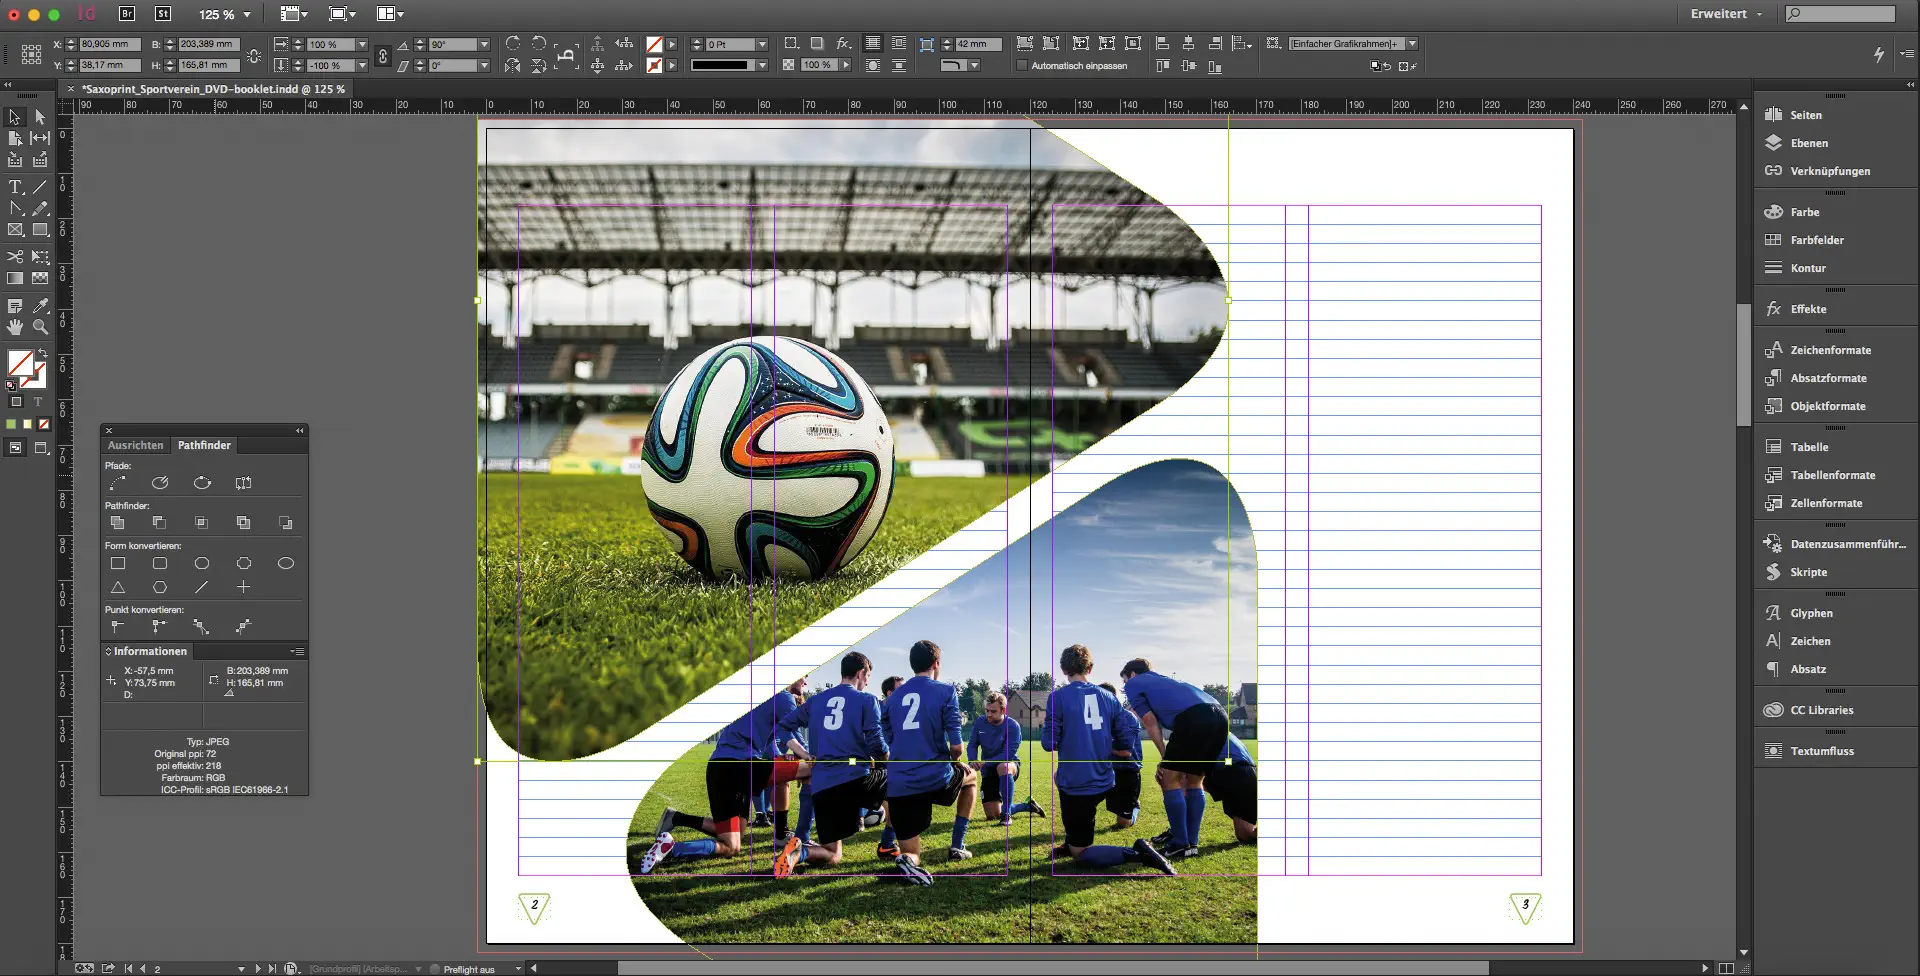Viewport: 1920px width, 976px height.
Task: Convert shape to triangle in Pathfinder
Action: click(118, 587)
